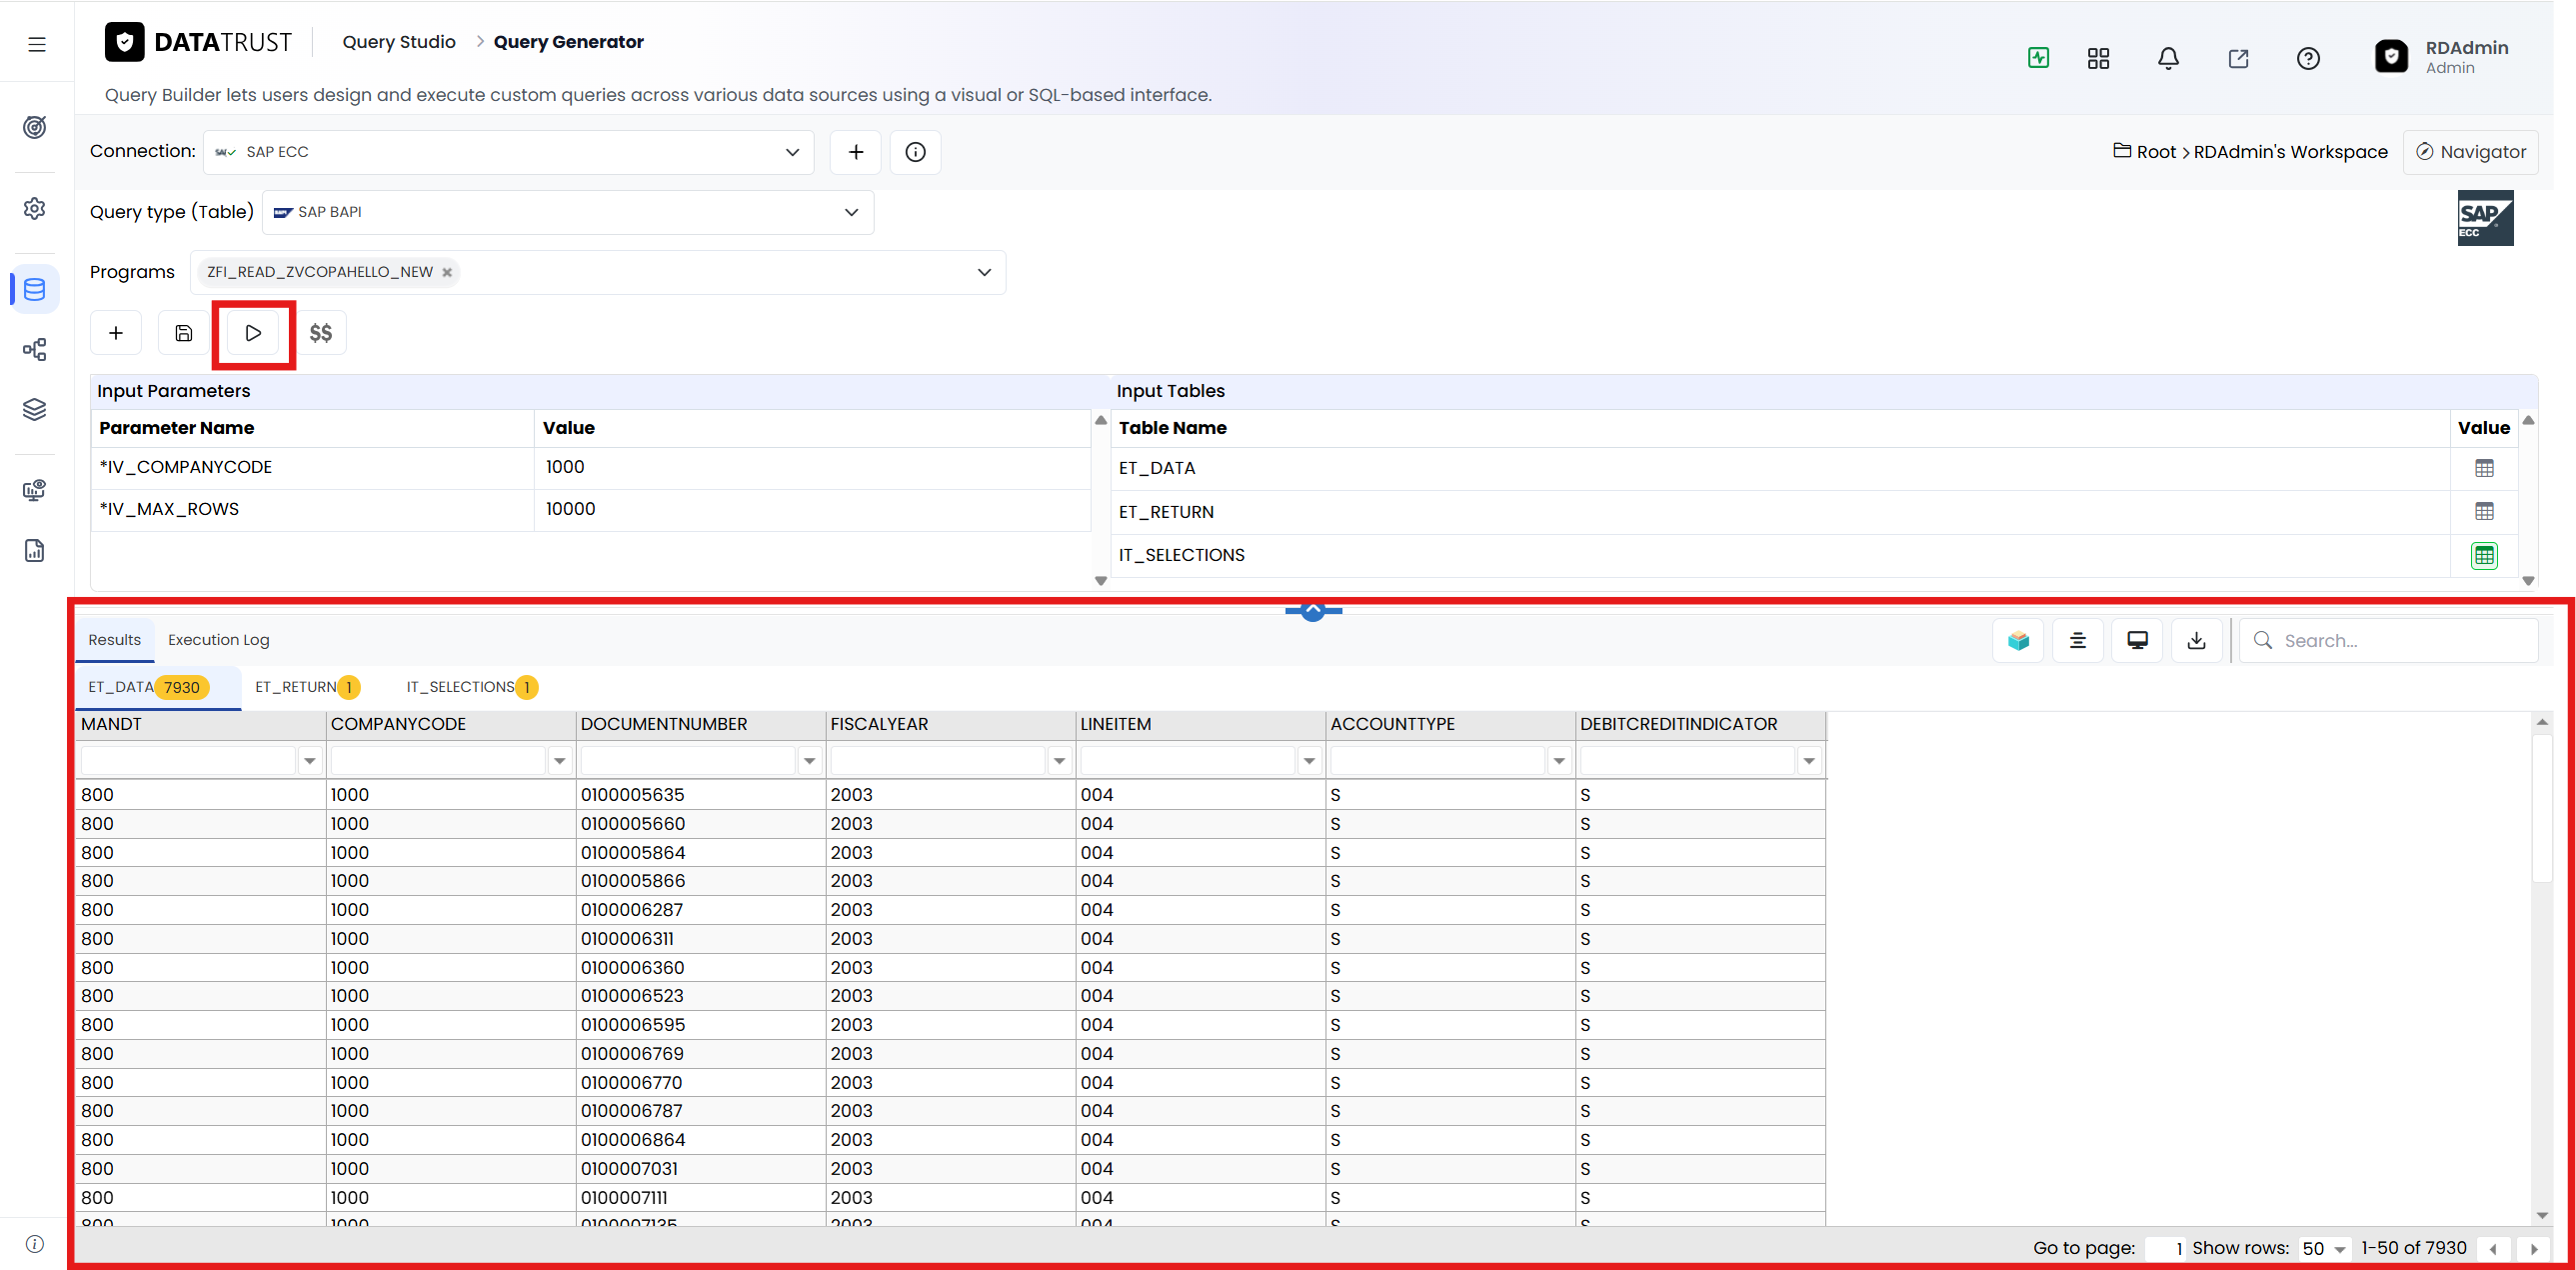Sort by the DOCUMENTNUMBER column header
Viewport: 2576px width, 1270px height.
701,724
